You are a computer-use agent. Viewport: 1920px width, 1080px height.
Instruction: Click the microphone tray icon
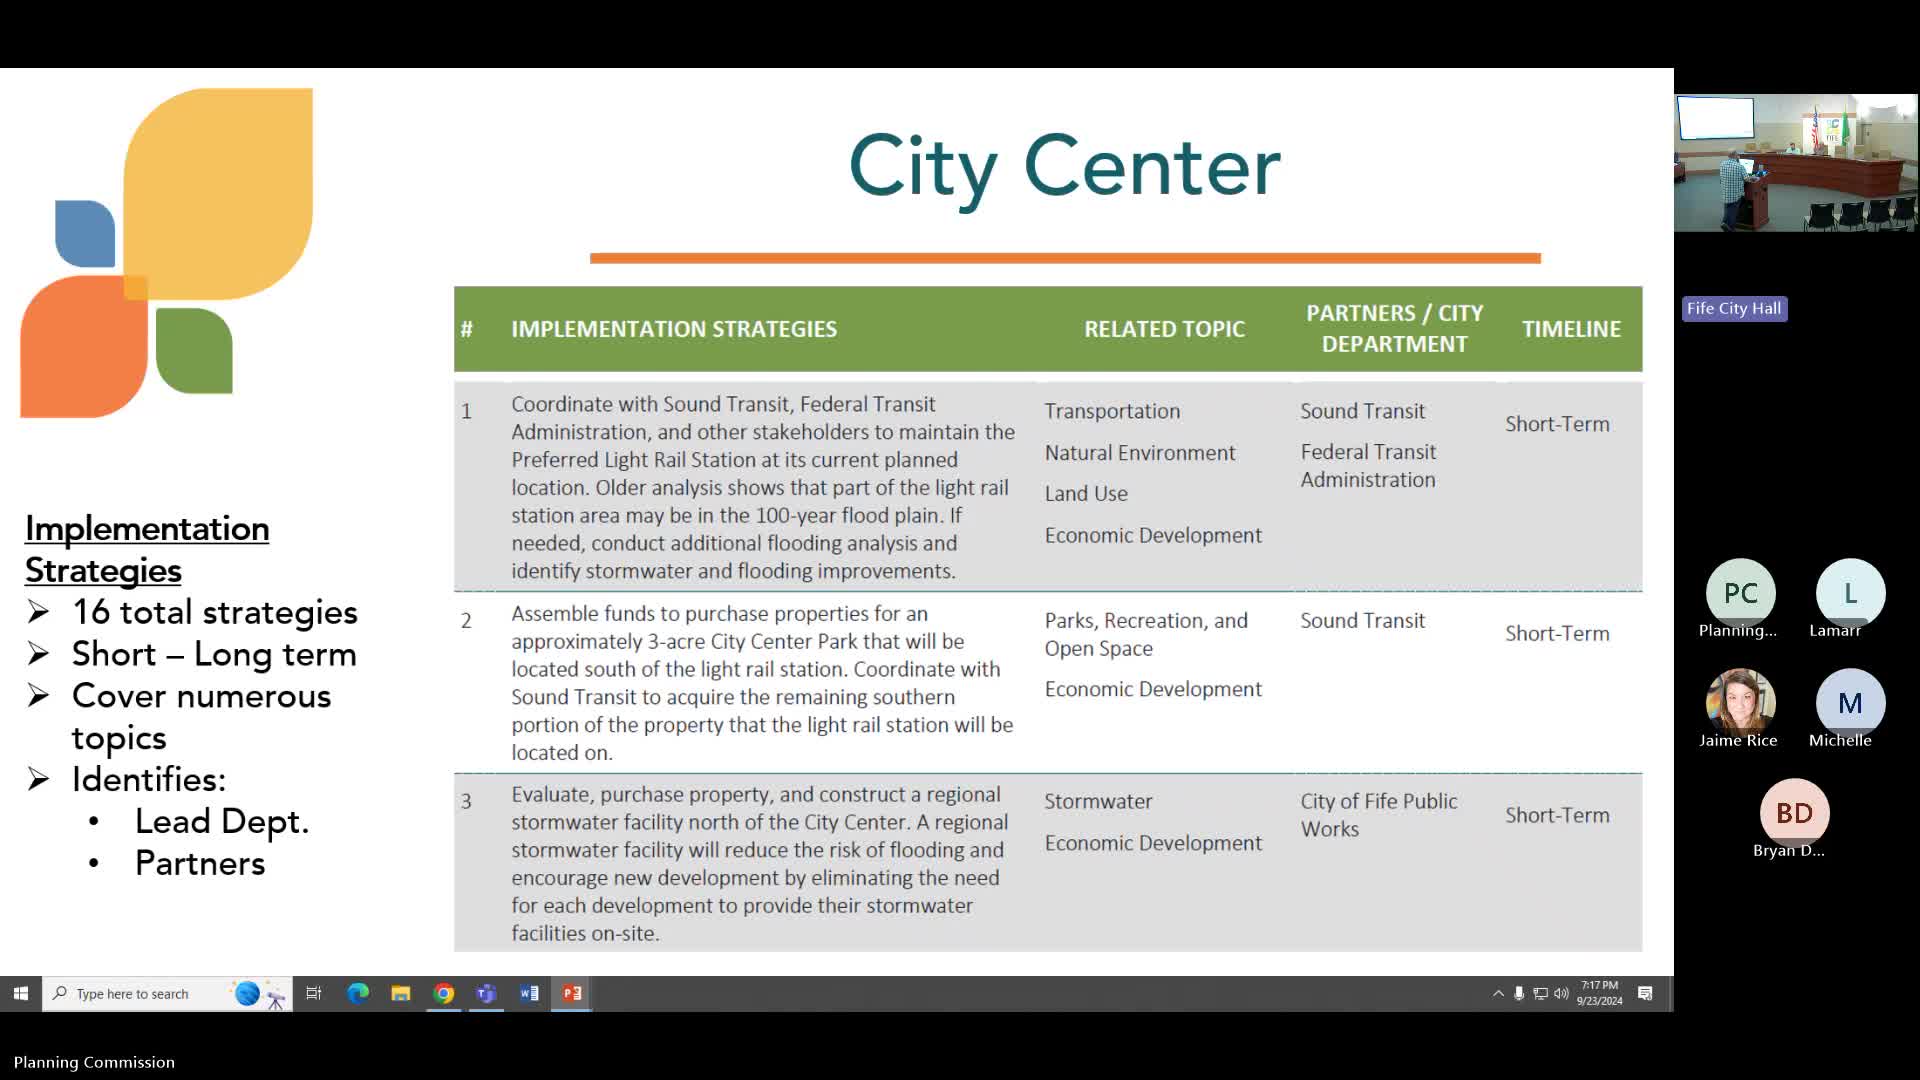coord(1519,993)
